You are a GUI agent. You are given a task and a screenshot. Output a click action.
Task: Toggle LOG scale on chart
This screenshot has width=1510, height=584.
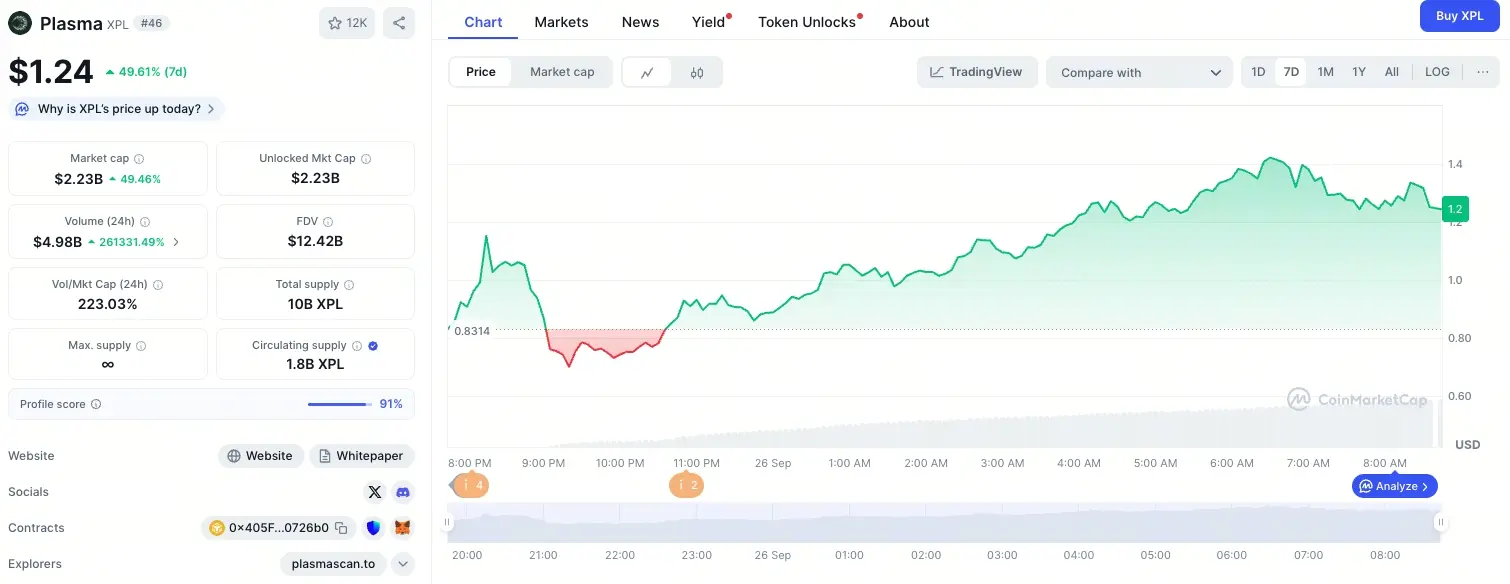click(x=1437, y=72)
